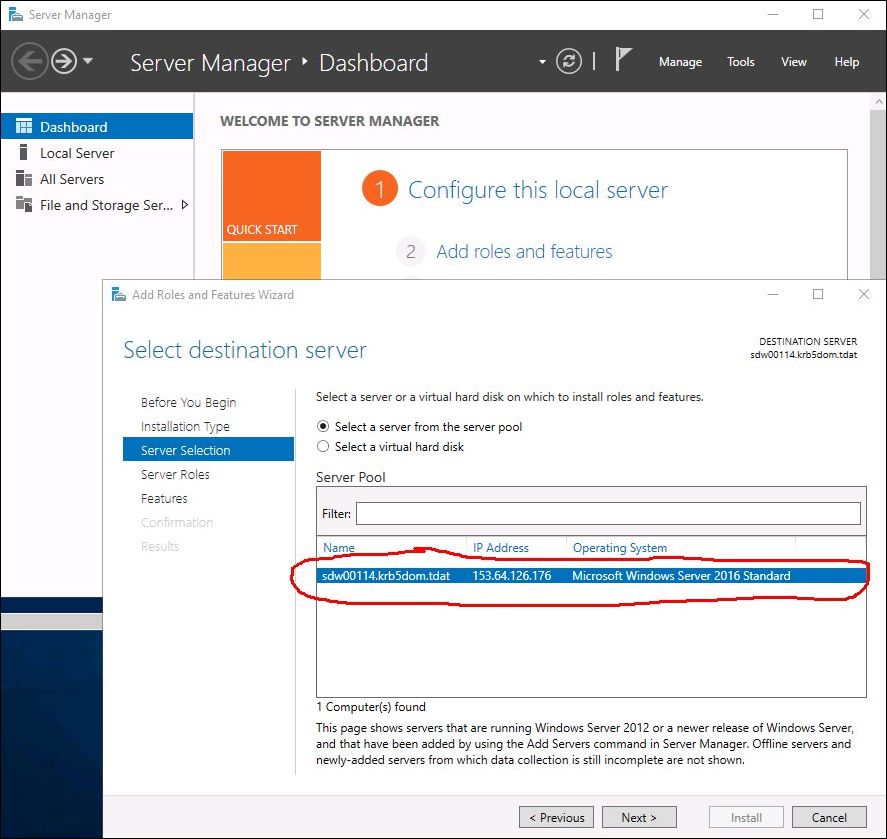Click the number 2 circle icon
The height and width of the screenshot is (839, 887).
point(411,251)
